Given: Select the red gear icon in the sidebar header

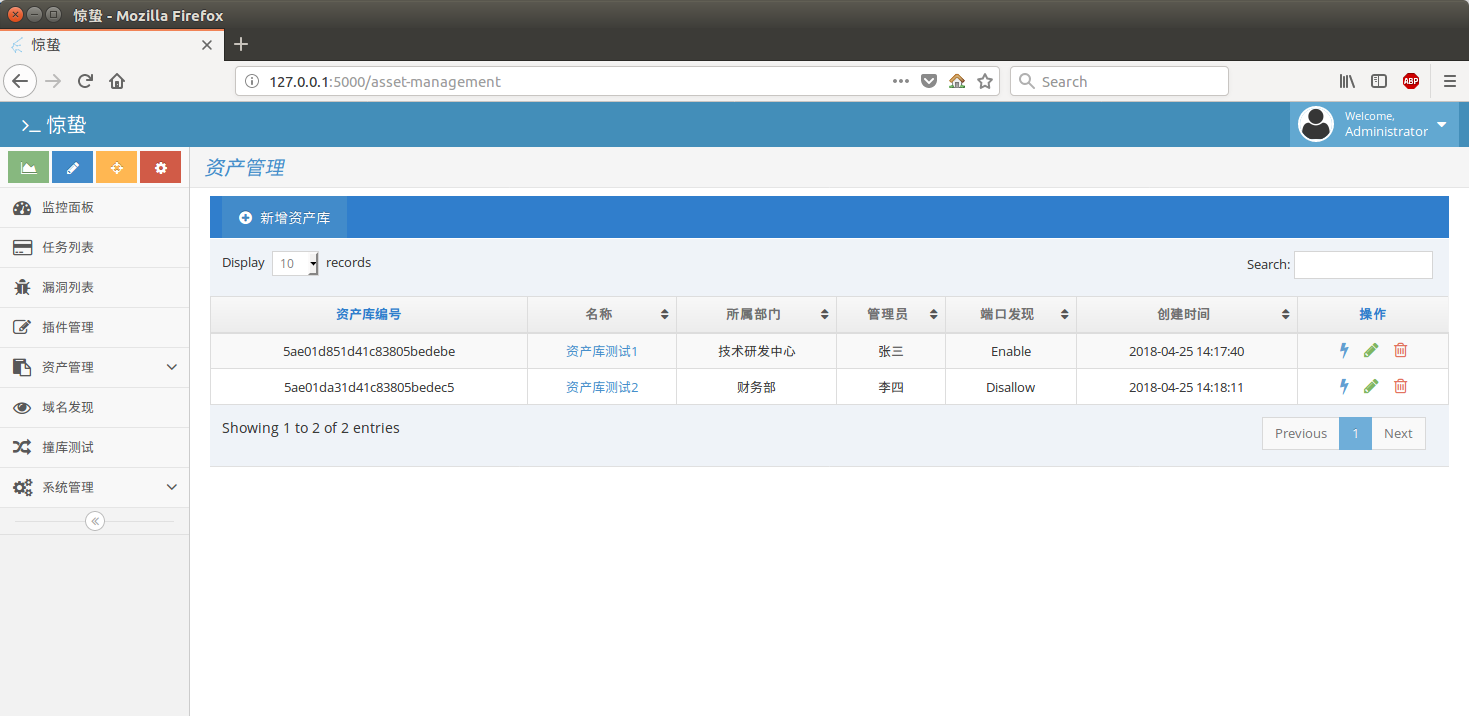Looking at the screenshot, I should [x=160, y=166].
